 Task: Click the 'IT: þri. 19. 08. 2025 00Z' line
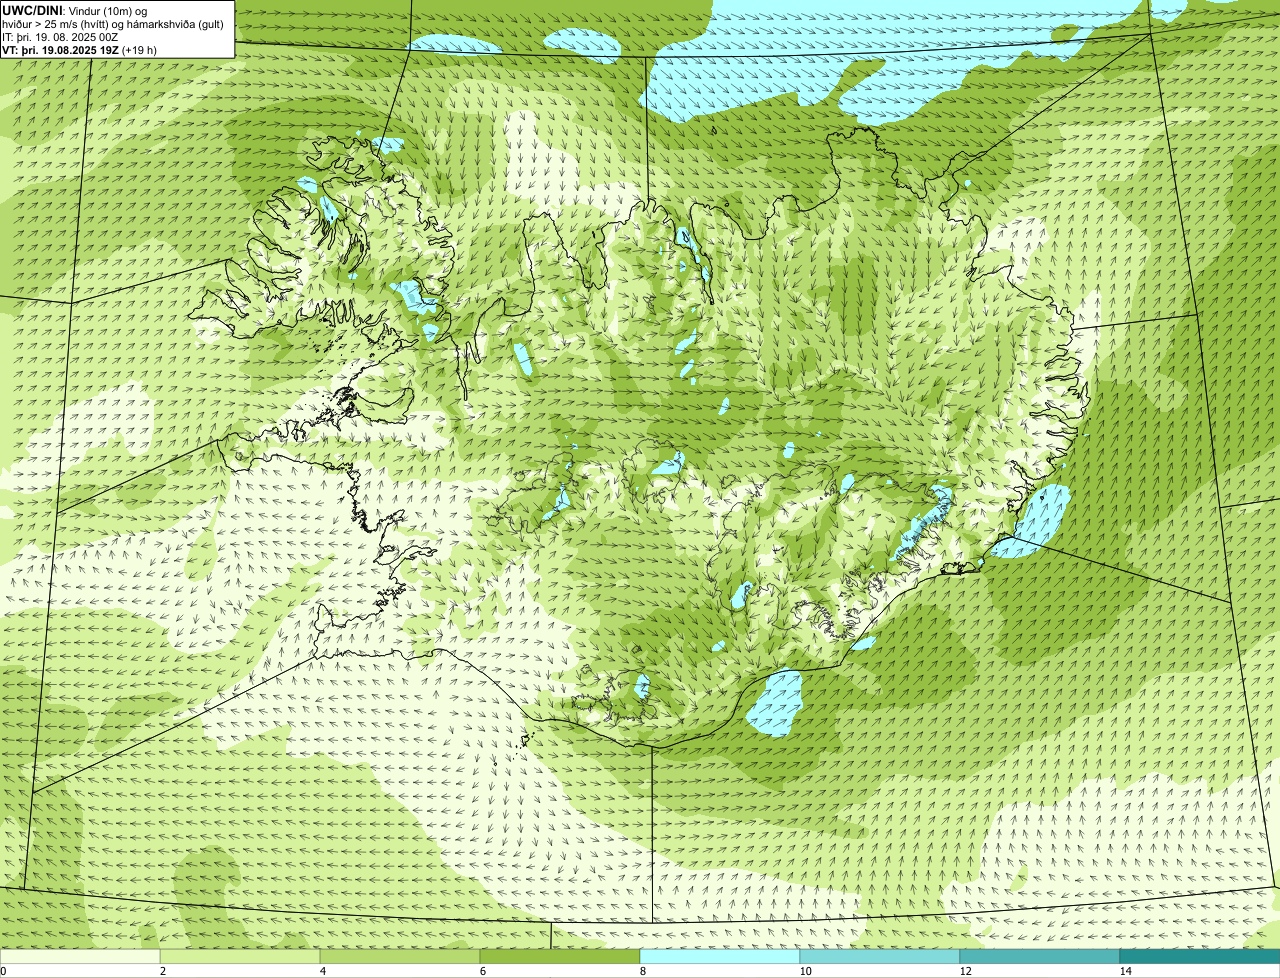click(x=61, y=37)
